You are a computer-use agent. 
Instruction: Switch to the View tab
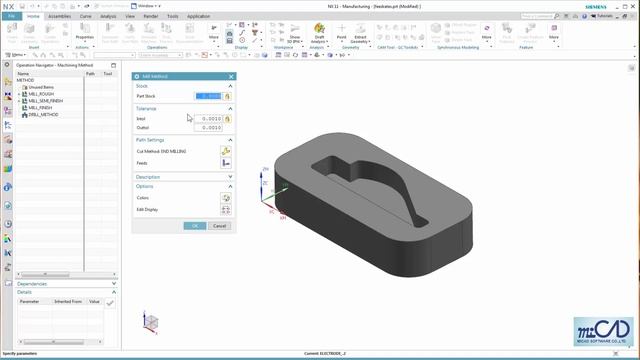click(x=130, y=16)
